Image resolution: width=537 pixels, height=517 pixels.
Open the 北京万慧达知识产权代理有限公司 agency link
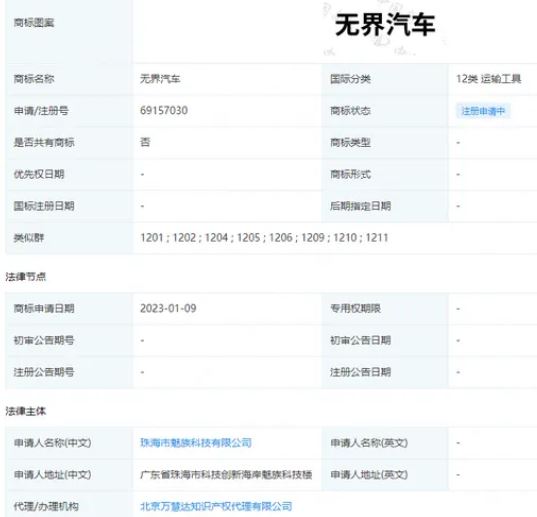pyautogui.click(x=216, y=506)
